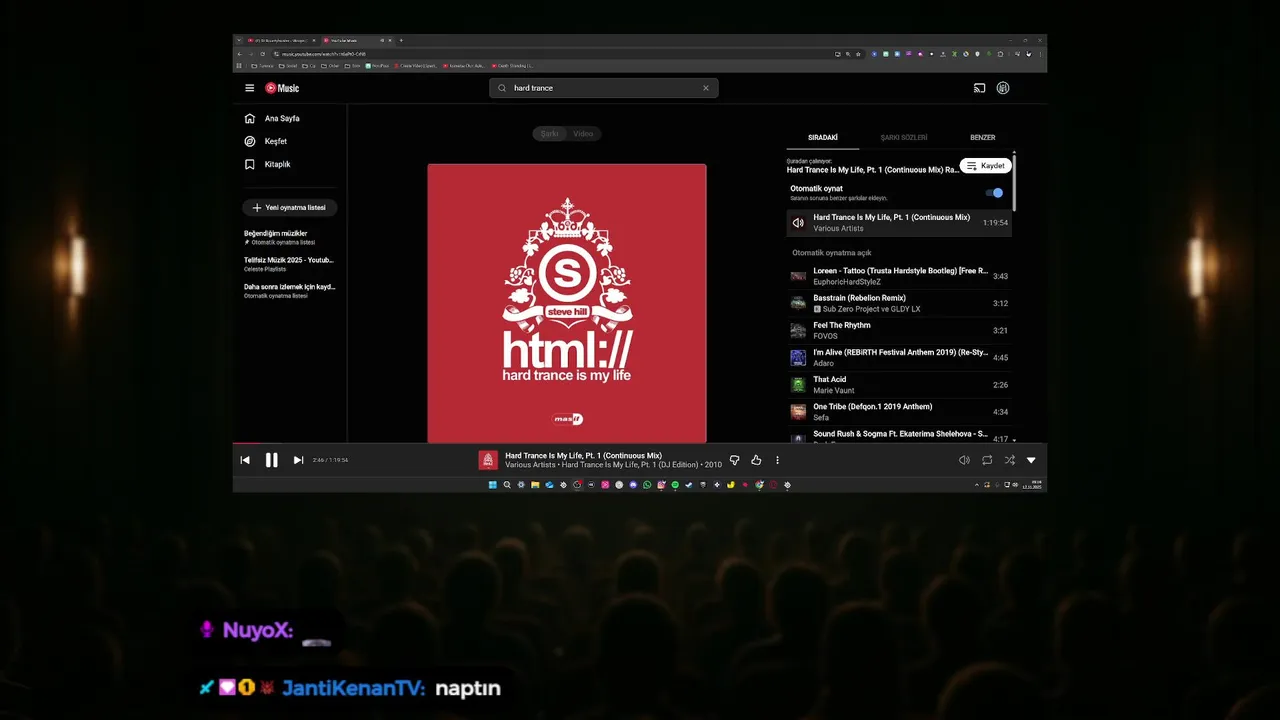Image resolution: width=1280 pixels, height=720 pixels.
Task: Show hidden system tray icons
Action: click(977, 485)
